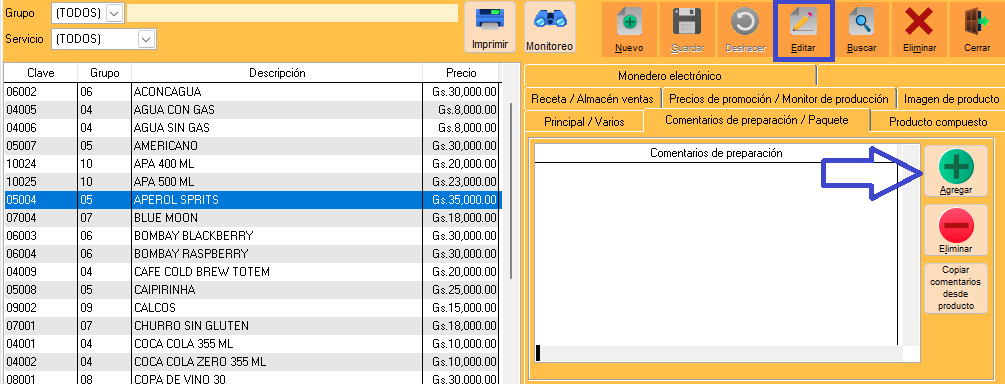The image size is (1005, 384).
Task: Click the Gs.15,000.00 price cell
Action: pyautogui.click(x=461, y=308)
